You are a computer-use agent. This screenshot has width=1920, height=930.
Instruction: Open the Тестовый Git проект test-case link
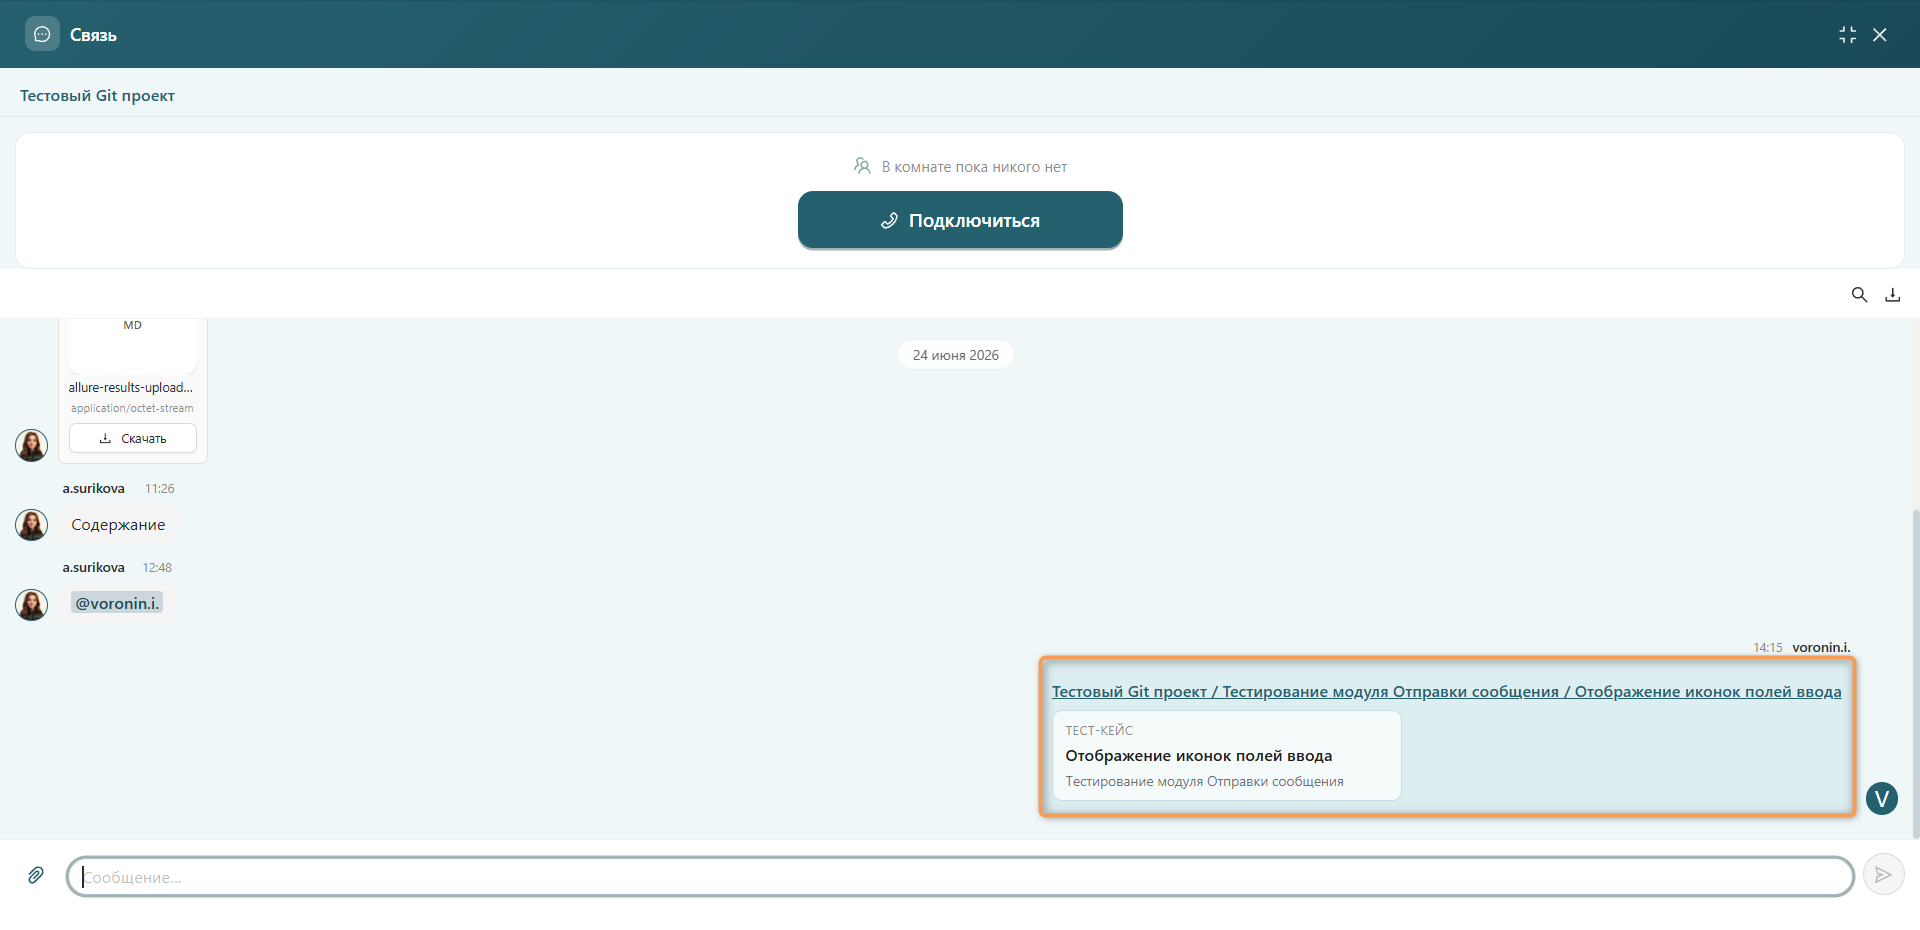[1446, 691]
